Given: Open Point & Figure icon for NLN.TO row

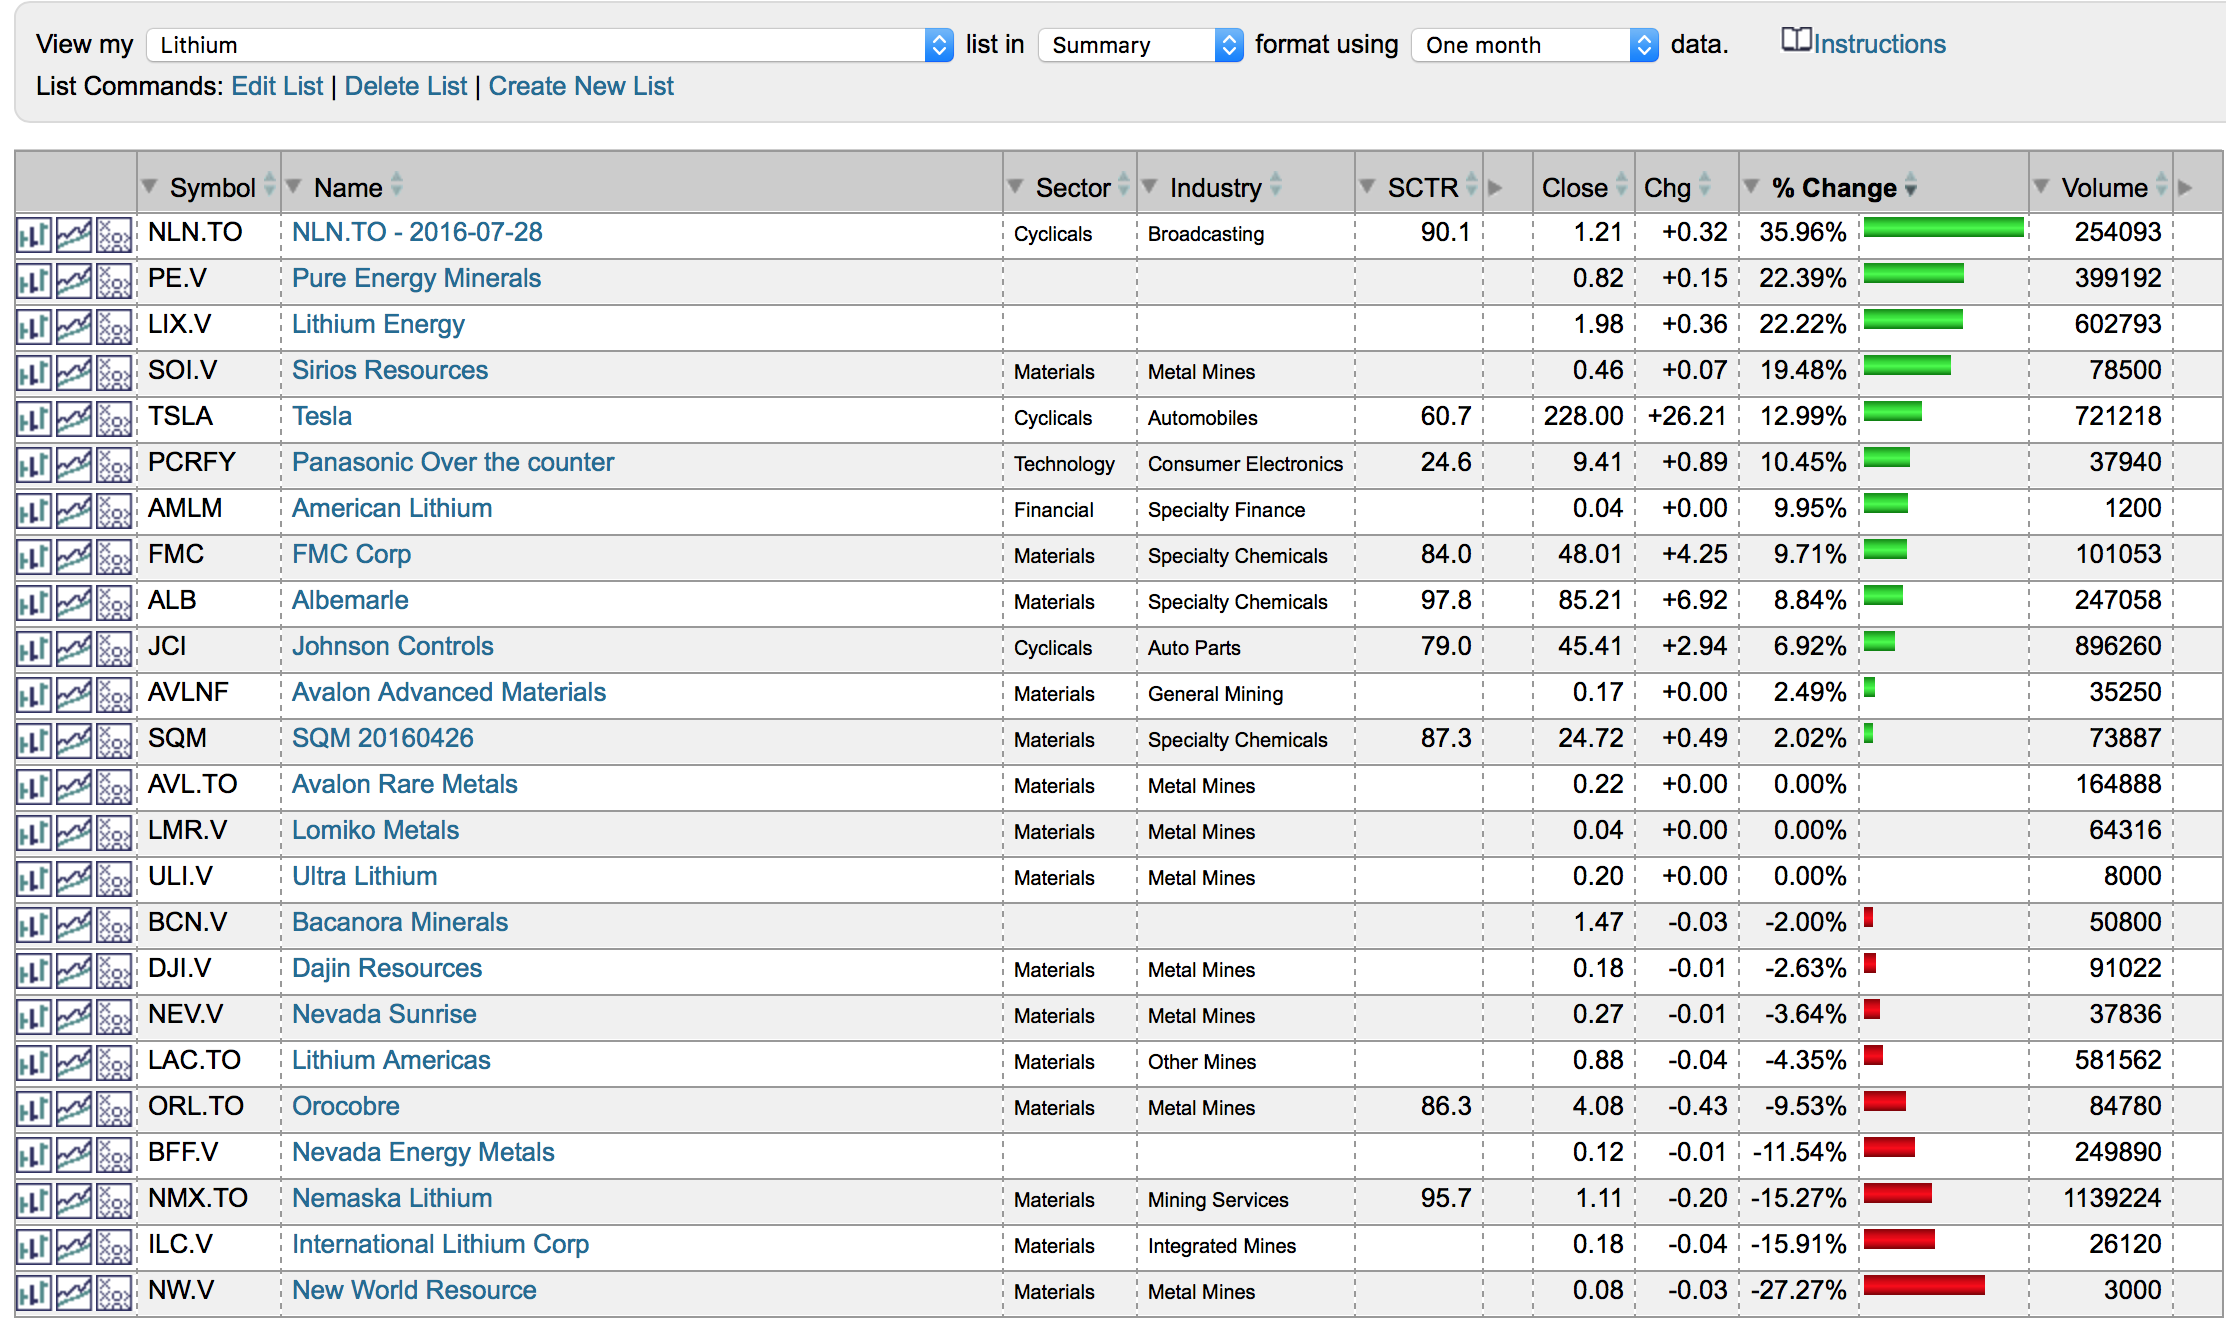Looking at the screenshot, I should [x=114, y=235].
